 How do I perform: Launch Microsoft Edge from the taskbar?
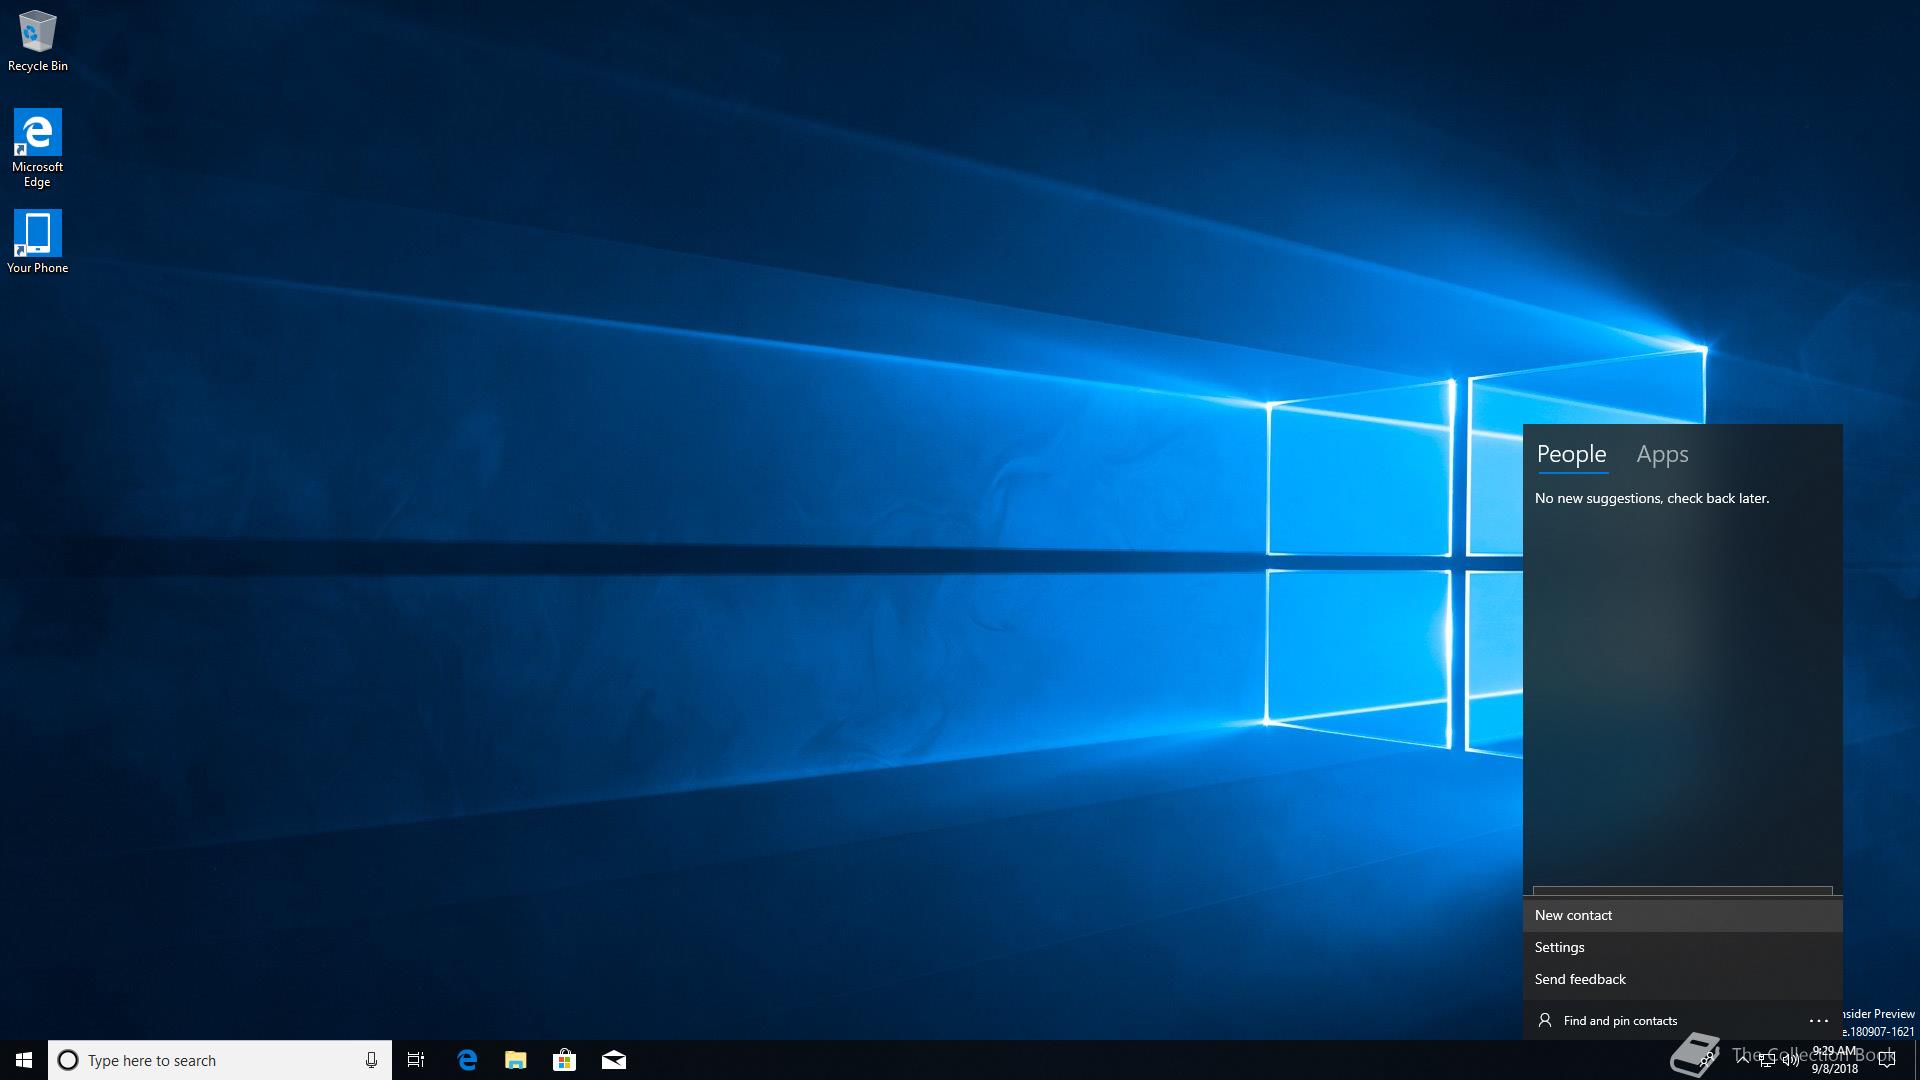pyautogui.click(x=467, y=1060)
